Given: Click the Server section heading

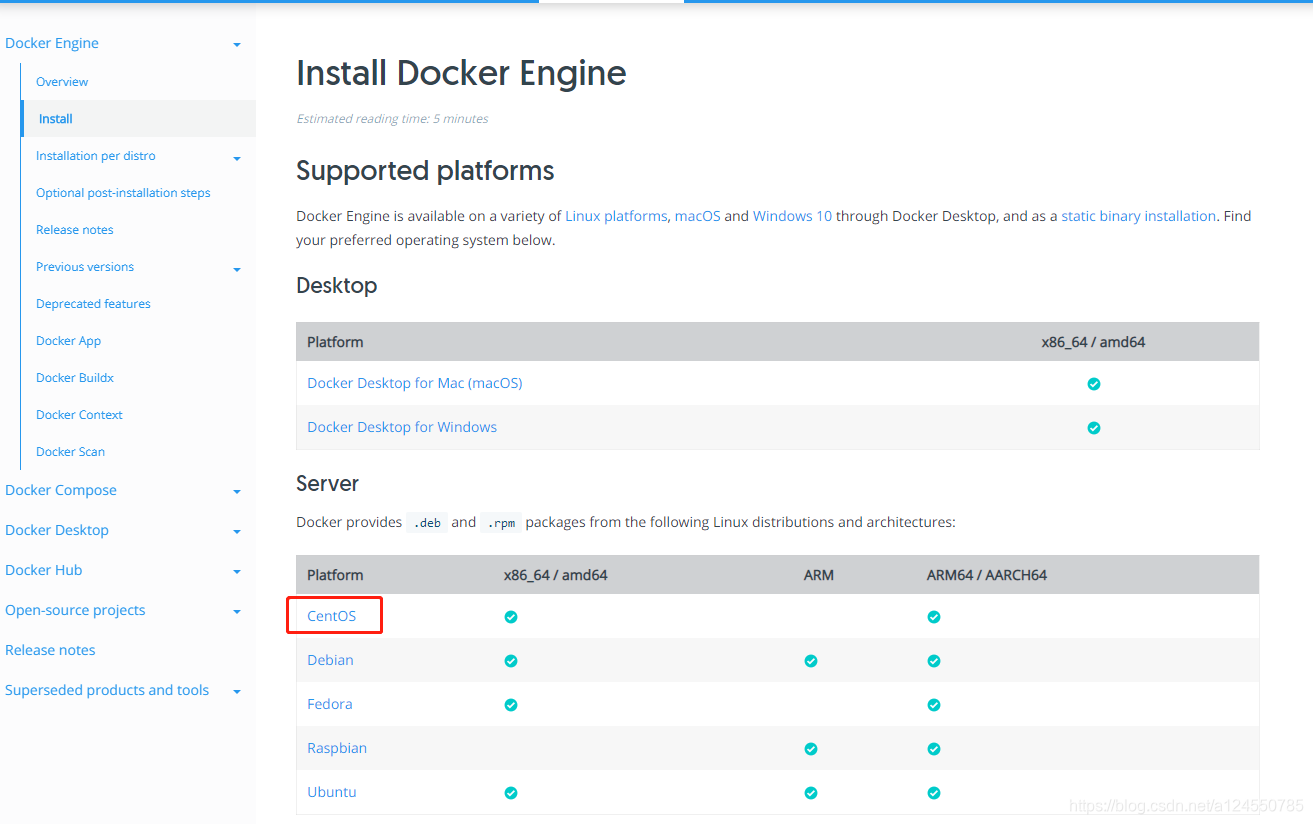Looking at the screenshot, I should [x=327, y=484].
